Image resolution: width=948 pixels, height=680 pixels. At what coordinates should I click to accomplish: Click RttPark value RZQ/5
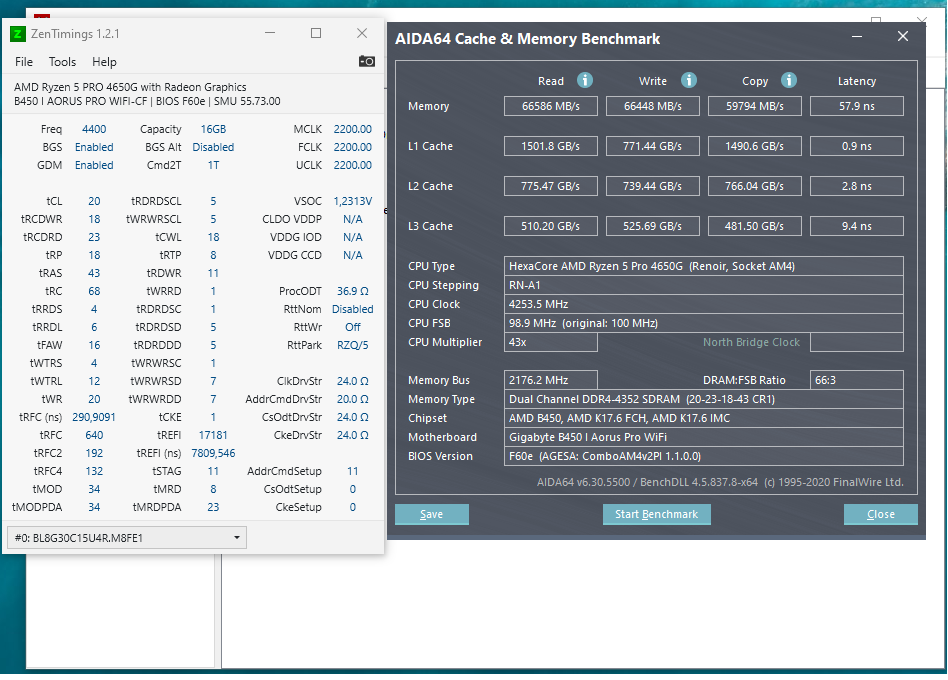pos(352,345)
